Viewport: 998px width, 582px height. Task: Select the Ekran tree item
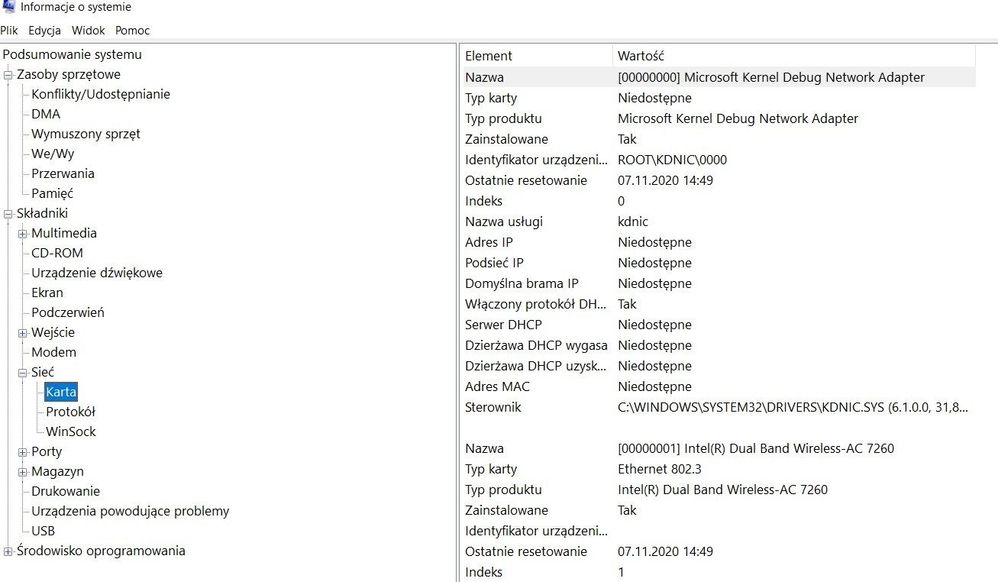[47, 292]
